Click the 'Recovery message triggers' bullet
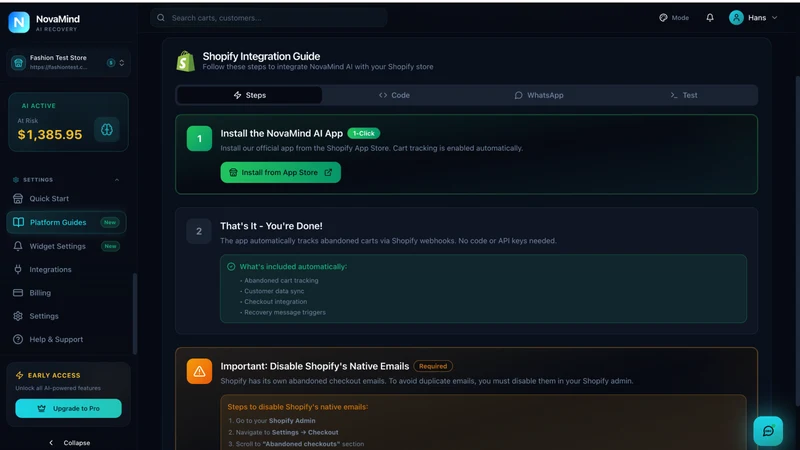The image size is (800, 450). (x=283, y=312)
